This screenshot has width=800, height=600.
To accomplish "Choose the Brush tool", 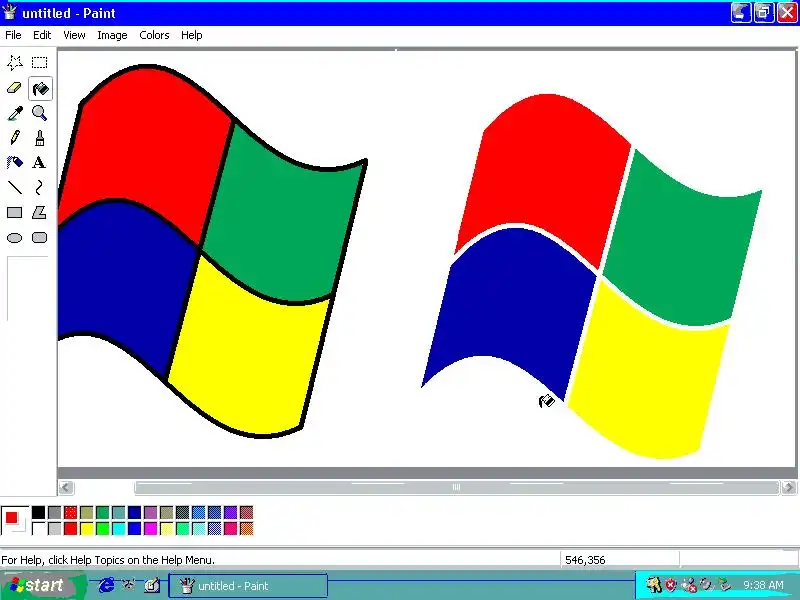I will point(39,138).
